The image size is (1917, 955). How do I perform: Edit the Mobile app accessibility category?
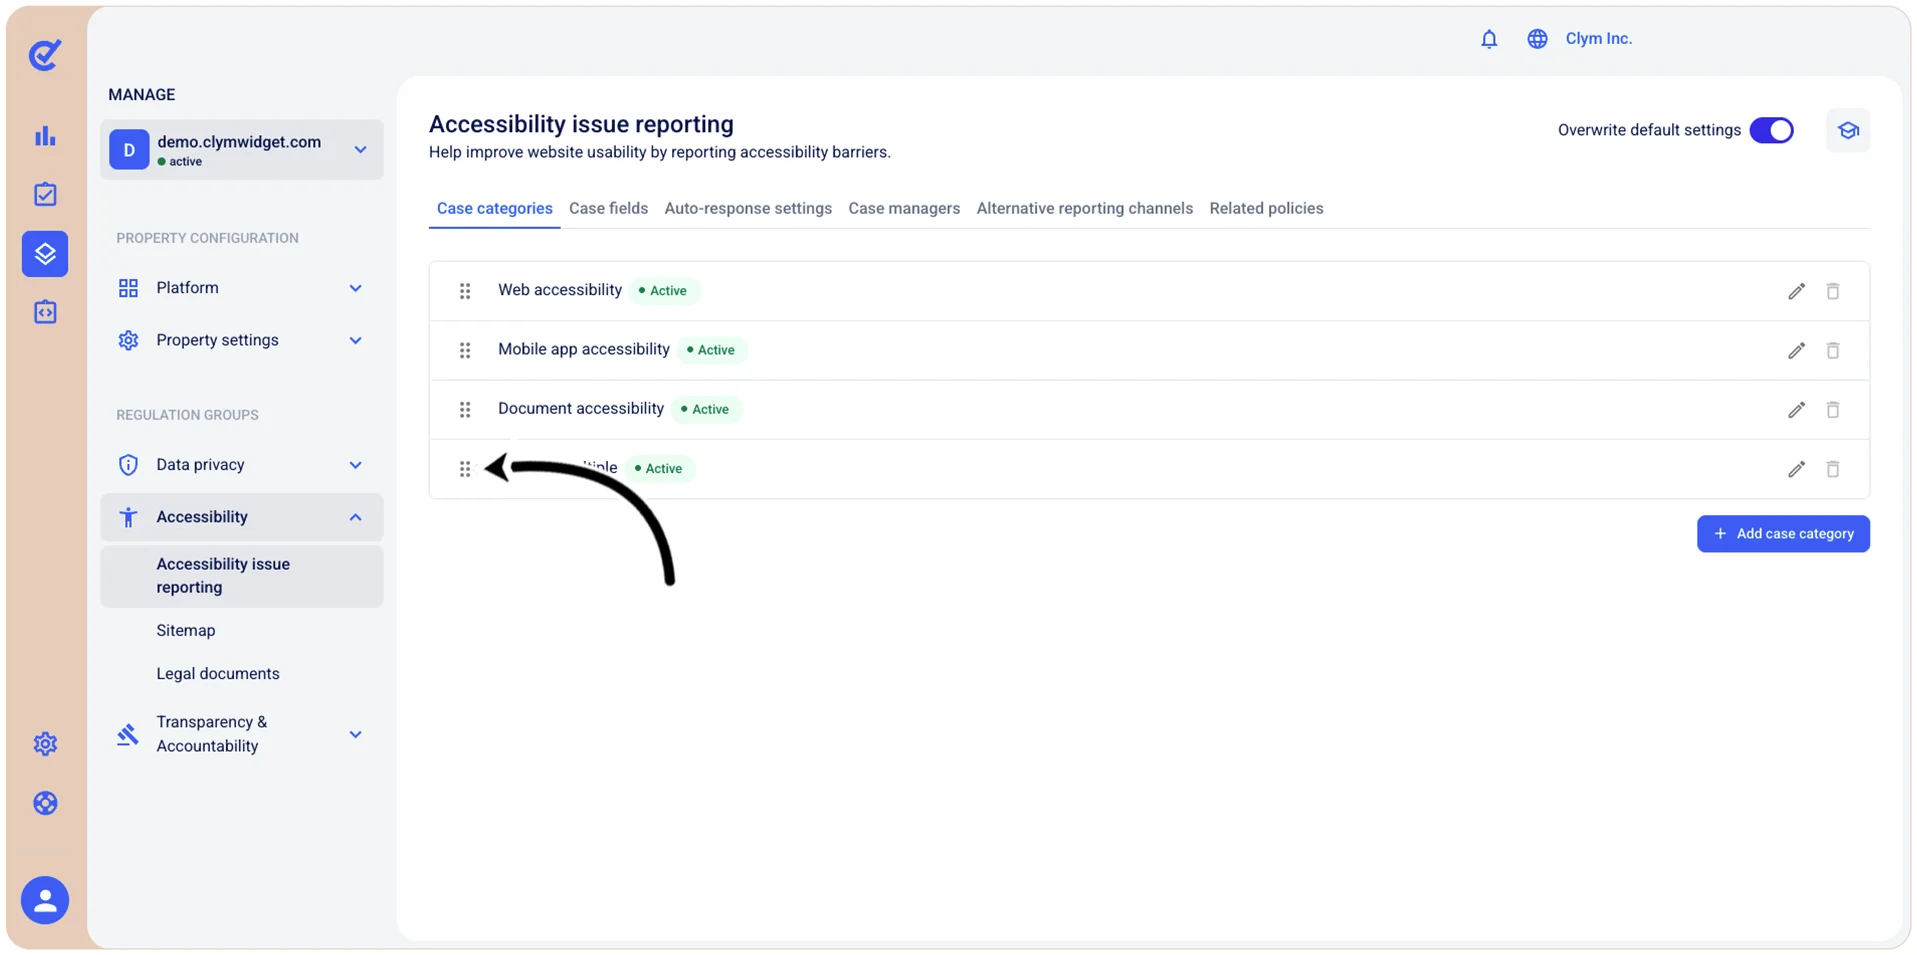pos(1796,350)
